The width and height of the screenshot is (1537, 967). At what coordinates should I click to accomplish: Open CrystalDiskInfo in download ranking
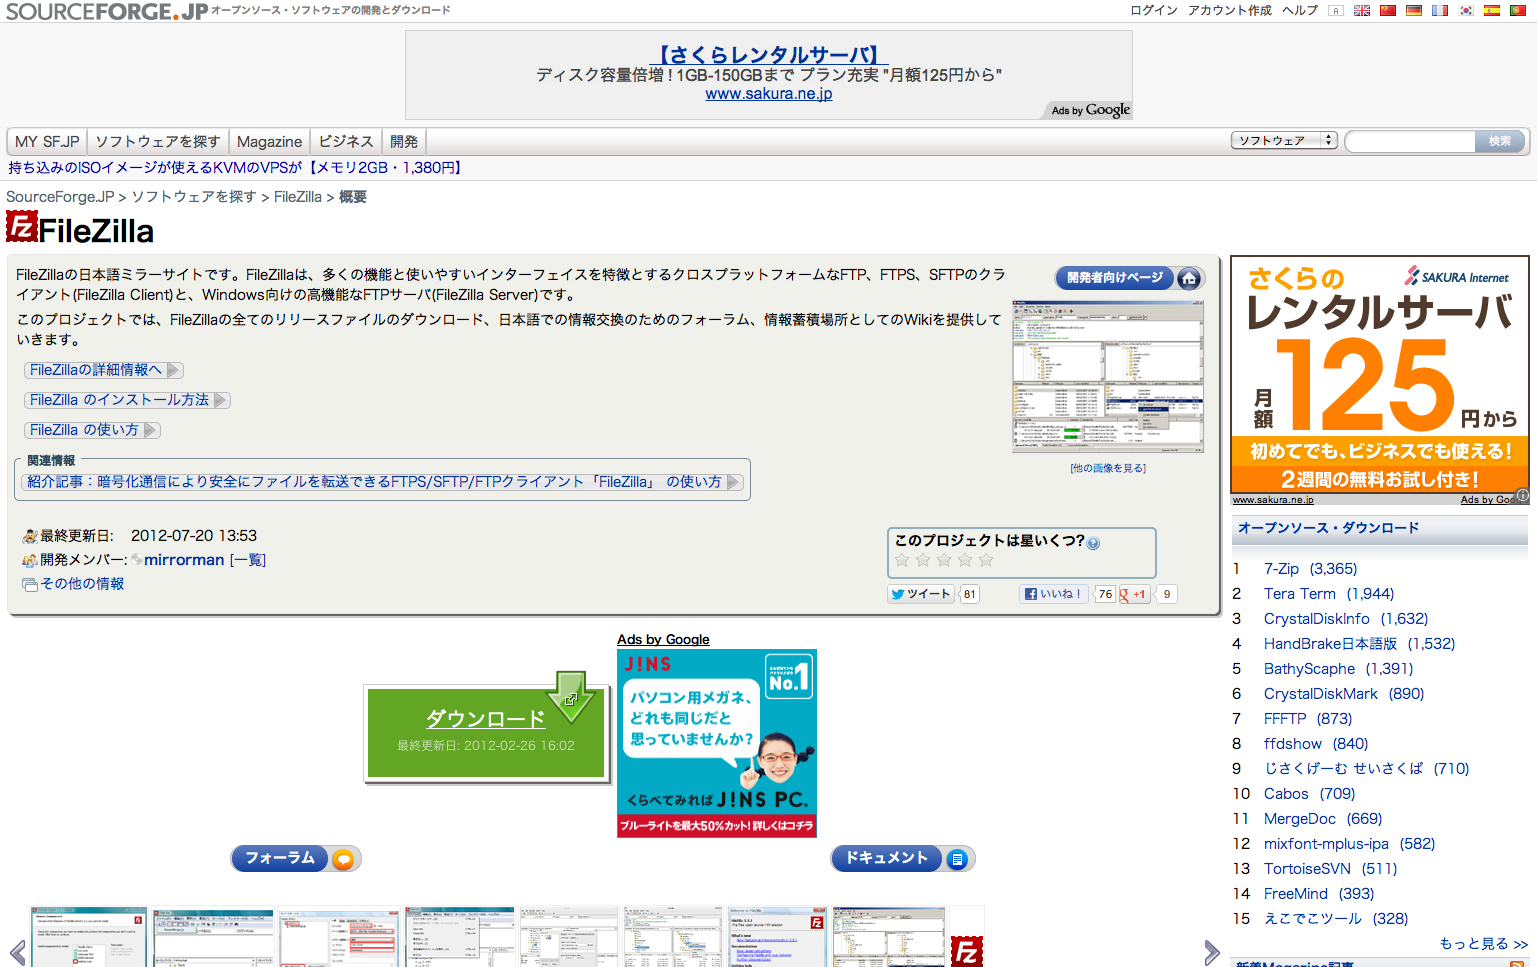(1317, 619)
